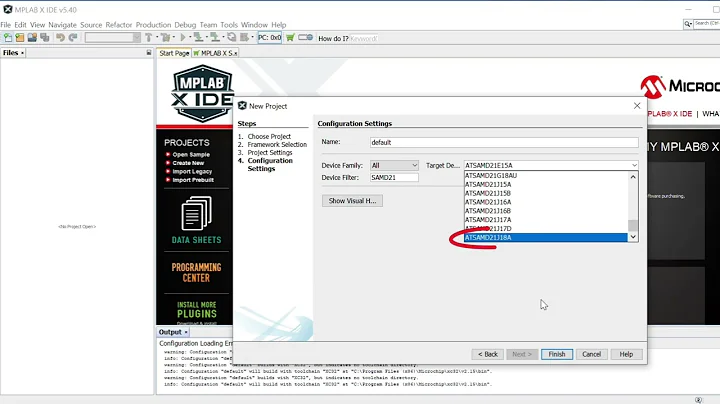The width and height of the screenshot is (720, 404).
Task: Switch to the Start Page tab
Action: pos(174,53)
